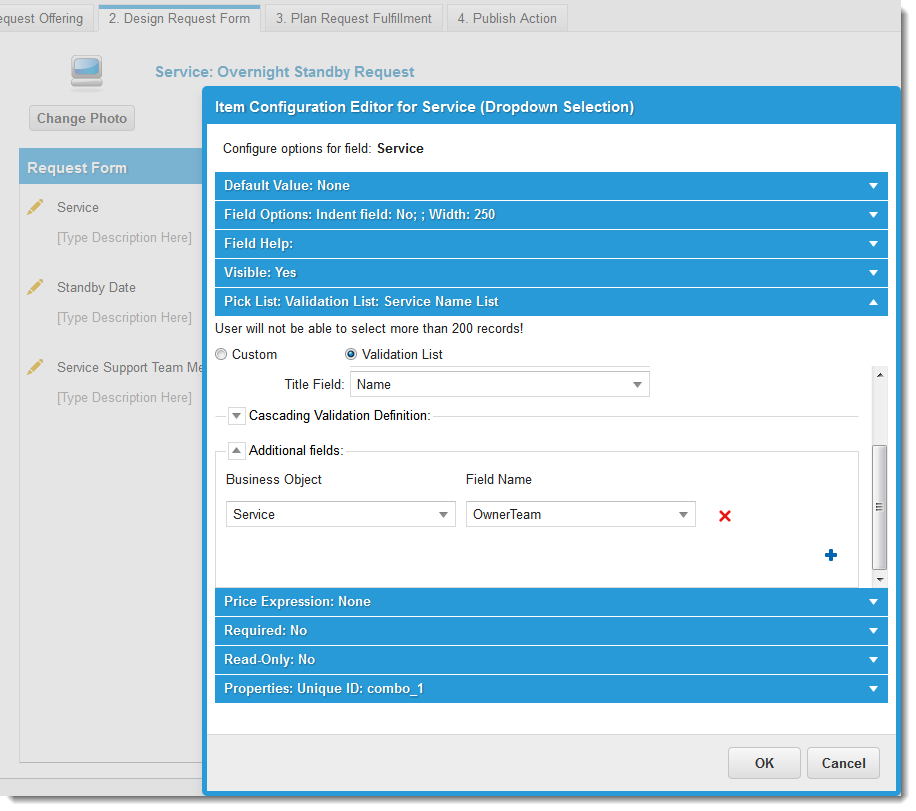Image resolution: width=916 pixels, height=811 pixels.
Task: Click the red X to remove OwnerTeam field
Action: [x=725, y=516]
